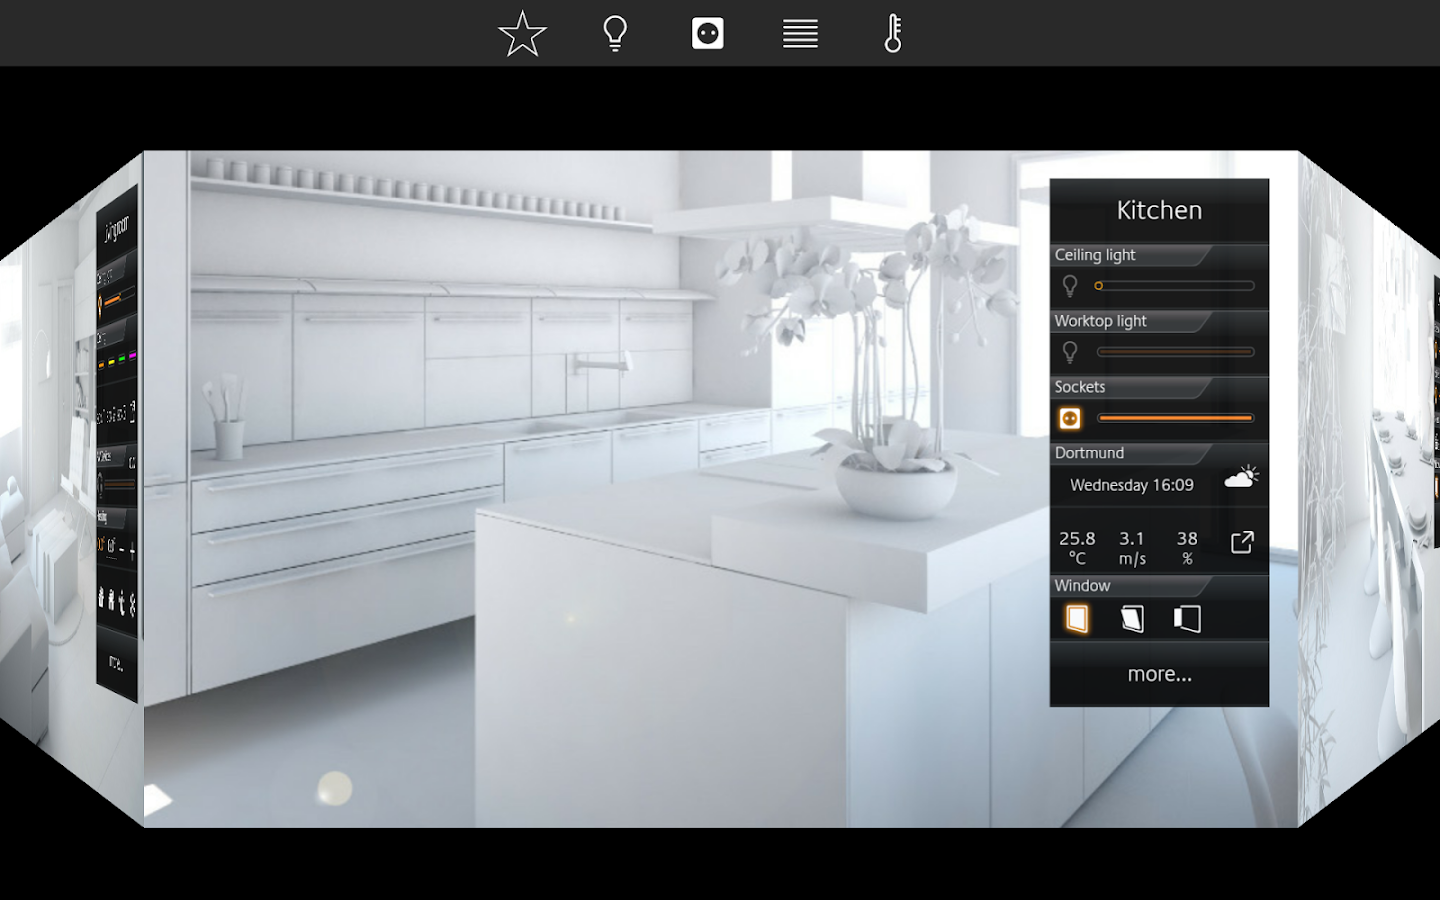The image size is (1440, 900).
Task: Click the orange Sockets slider bar
Action: pyautogui.click(x=1175, y=418)
